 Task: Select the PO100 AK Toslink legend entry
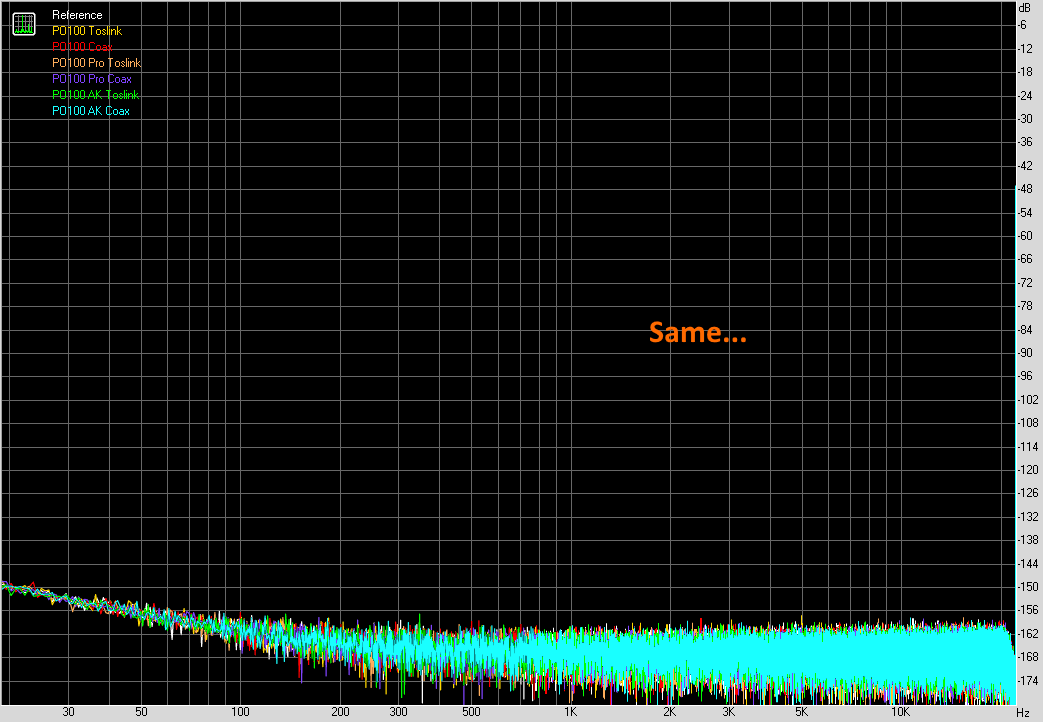[x=96, y=94]
